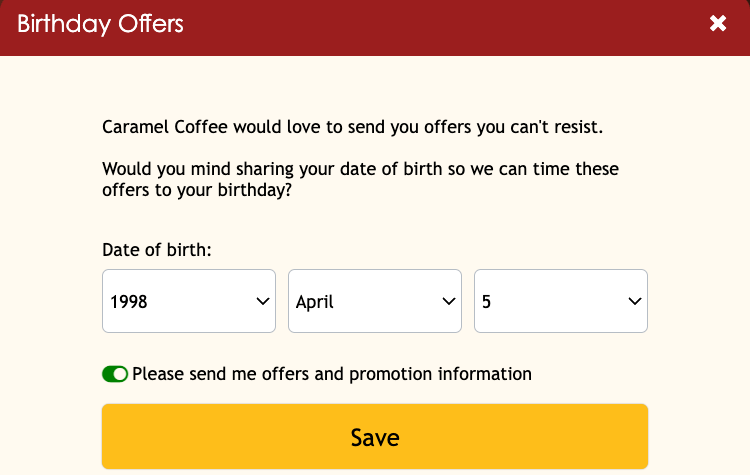
Task: Click the 'Date of birth:' label
Action: click(x=156, y=250)
